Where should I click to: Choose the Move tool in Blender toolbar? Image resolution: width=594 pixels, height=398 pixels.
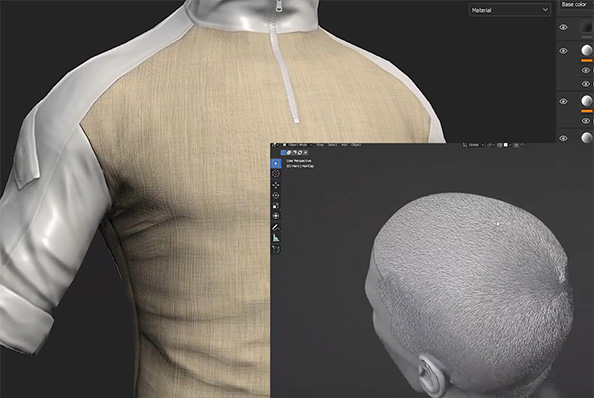(x=276, y=185)
